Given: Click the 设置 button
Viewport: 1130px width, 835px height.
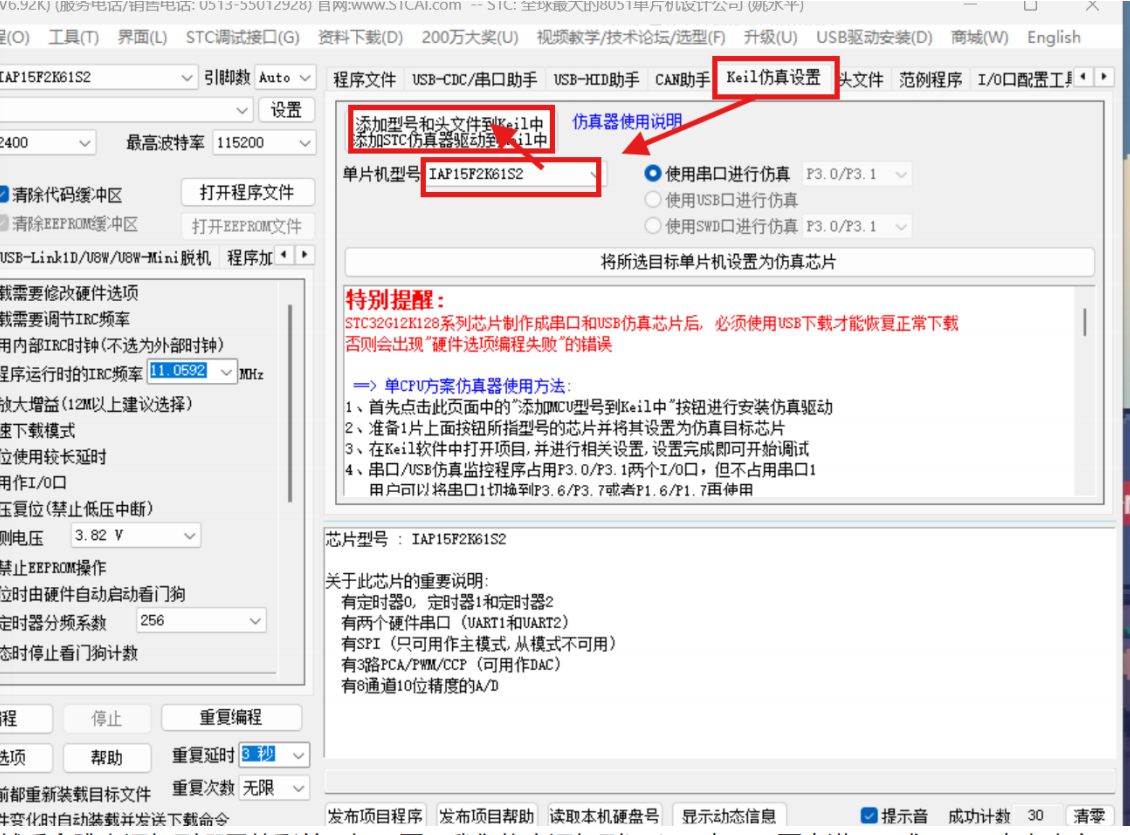Looking at the screenshot, I should pyautogui.click(x=285, y=110).
